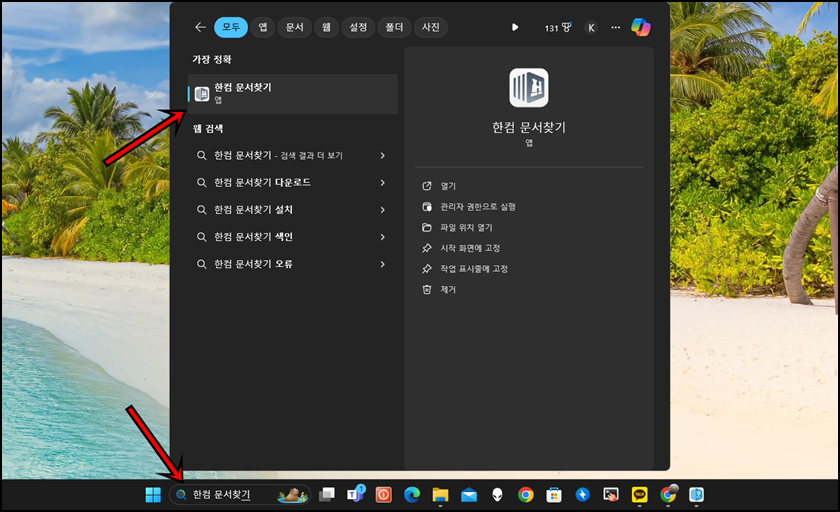Screen dimensions: 840x512
Task: Pin app via 시작 화면에 고정
Action: [x=461, y=248]
